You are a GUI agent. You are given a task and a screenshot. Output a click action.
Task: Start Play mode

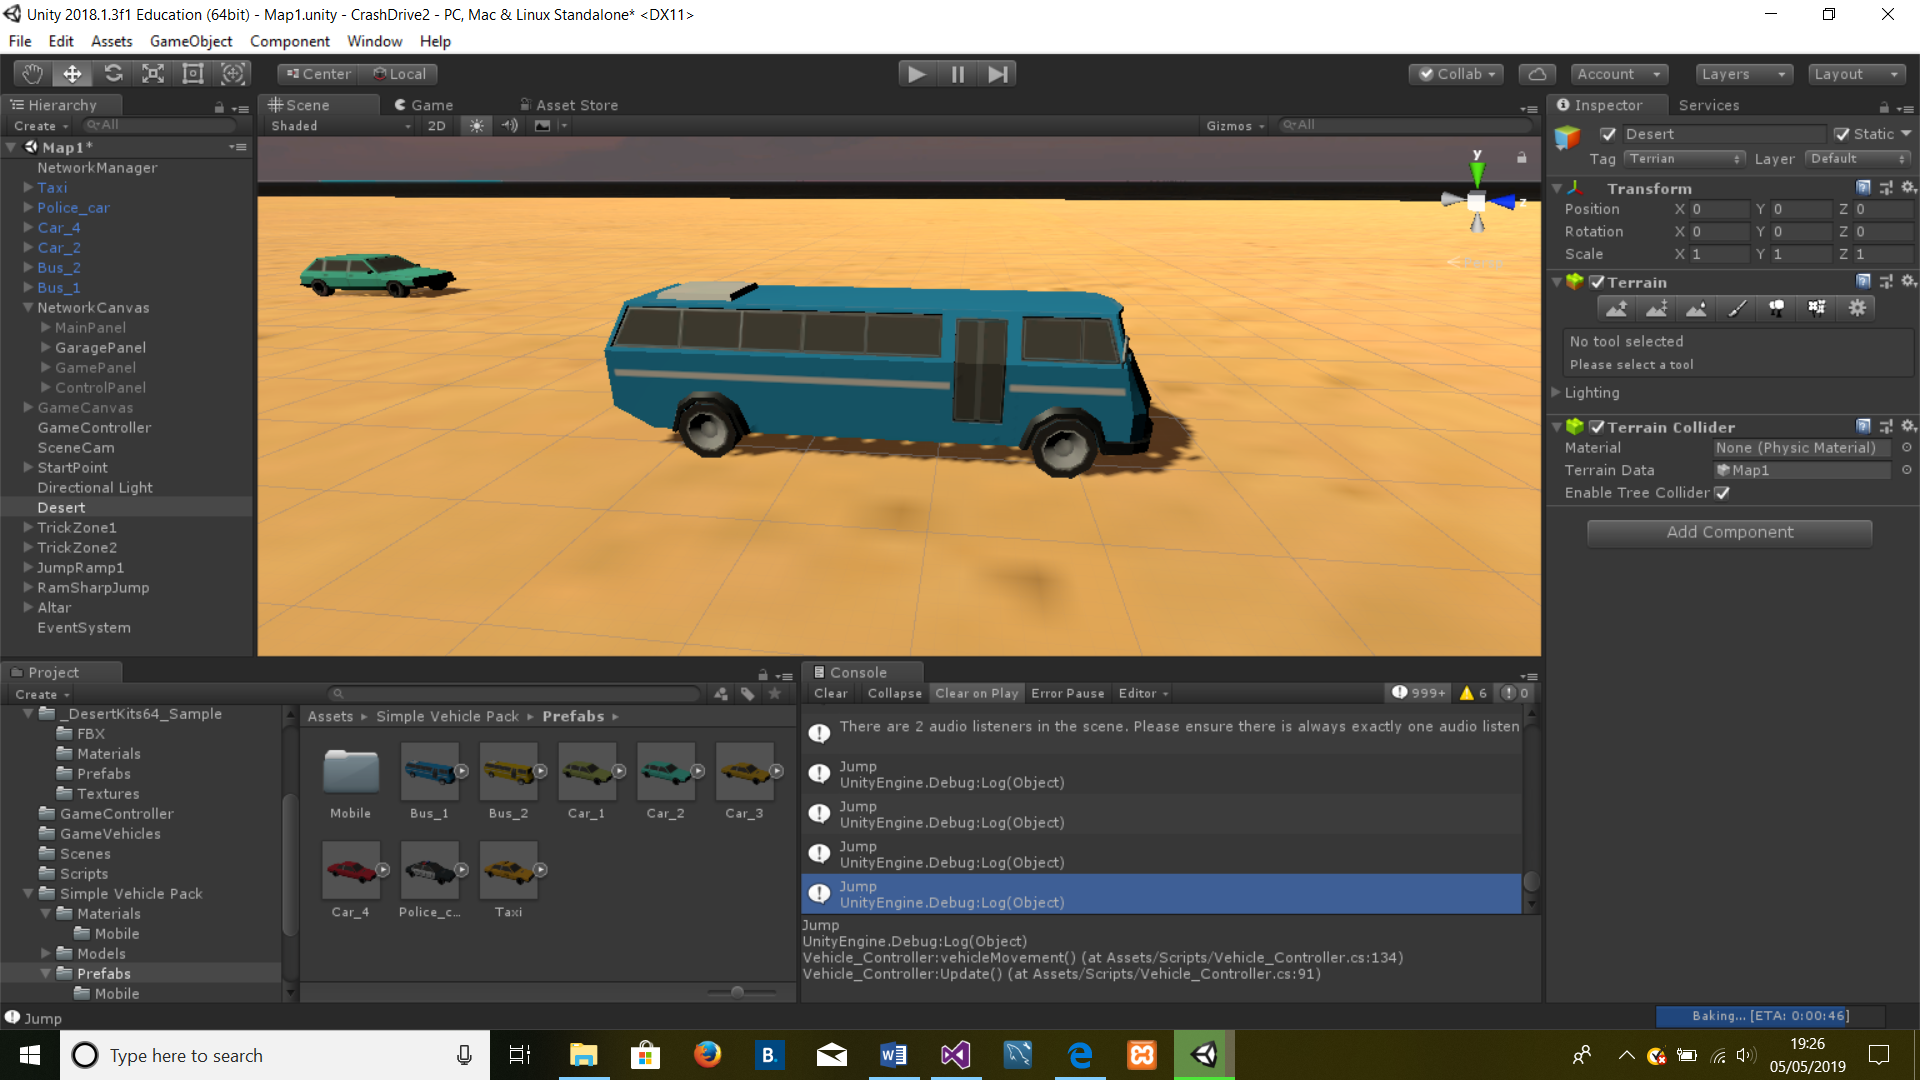[917, 73]
